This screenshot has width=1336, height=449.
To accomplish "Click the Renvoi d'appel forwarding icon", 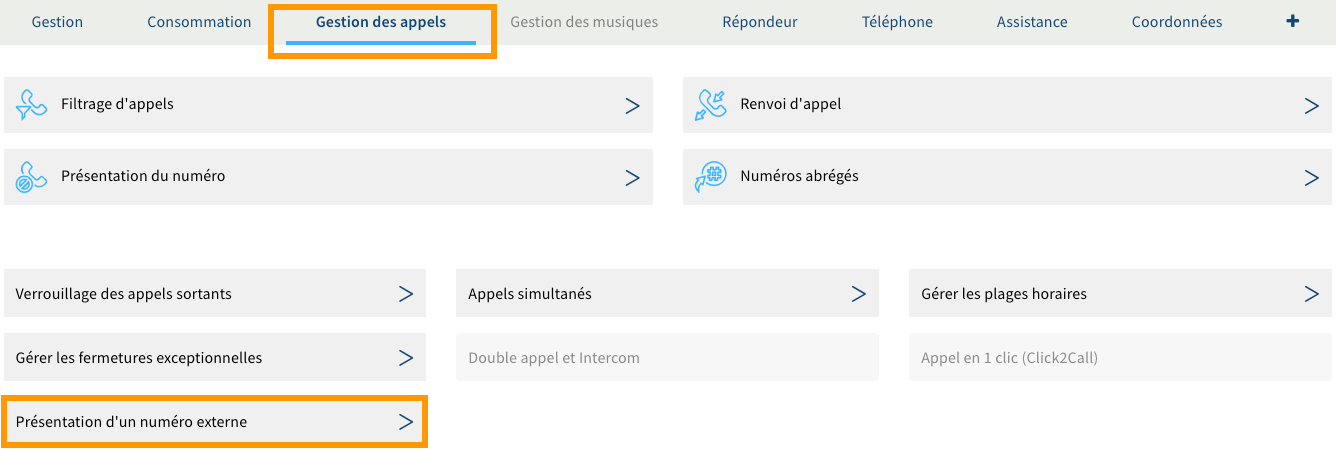I will [711, 105].
